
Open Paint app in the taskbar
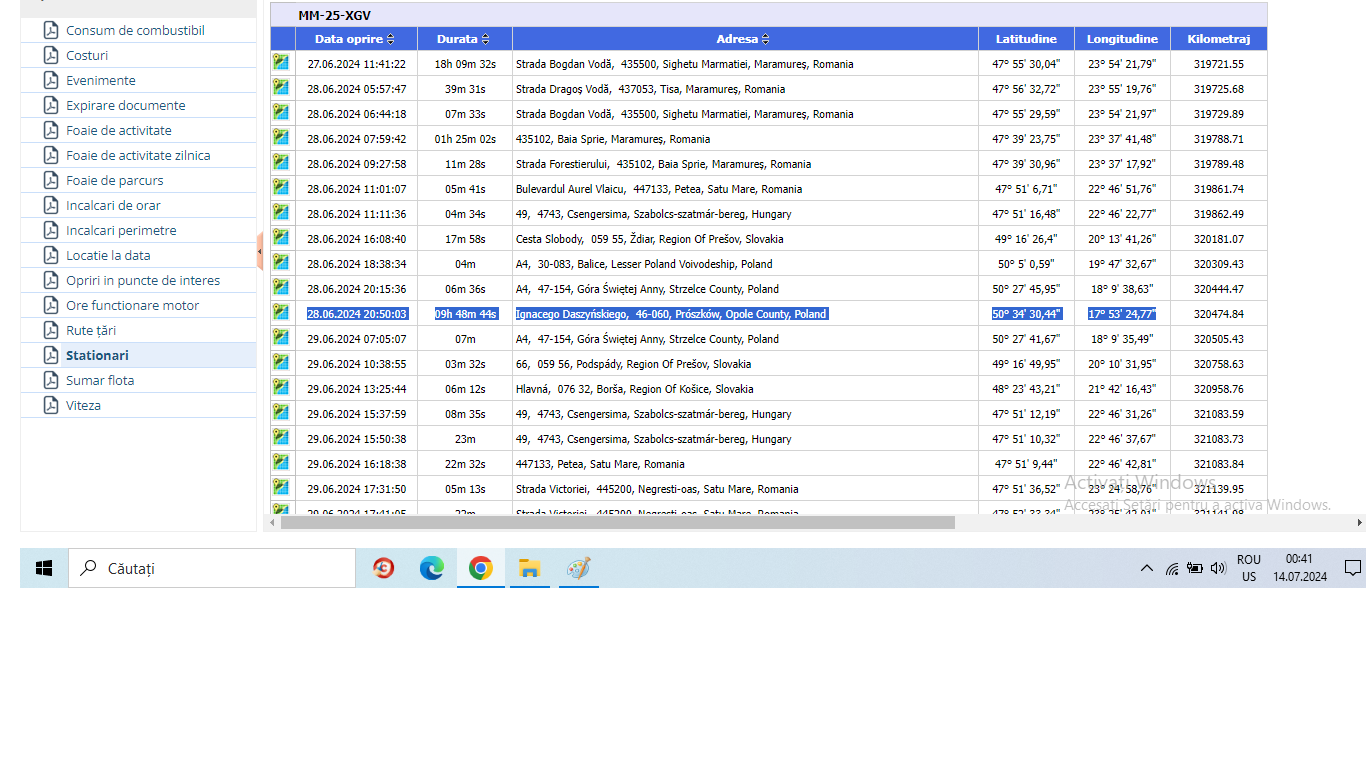pos(578,568)
